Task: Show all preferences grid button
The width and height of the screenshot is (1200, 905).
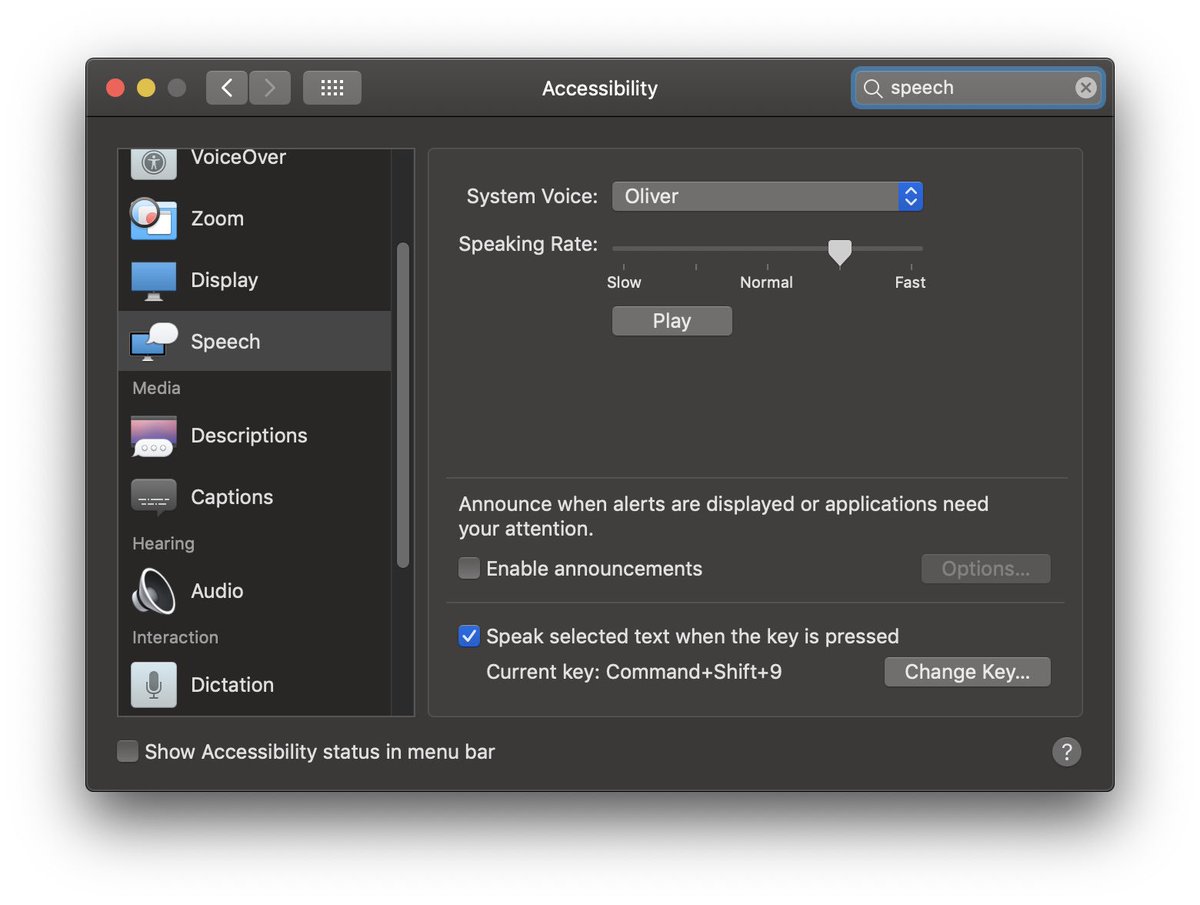Action: pos(332,88)
